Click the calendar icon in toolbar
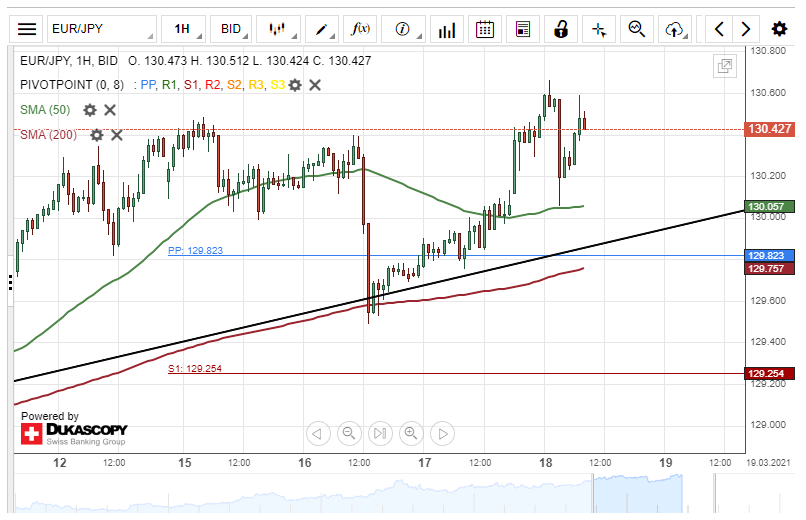Screen dimensions: 806x520 485,29
